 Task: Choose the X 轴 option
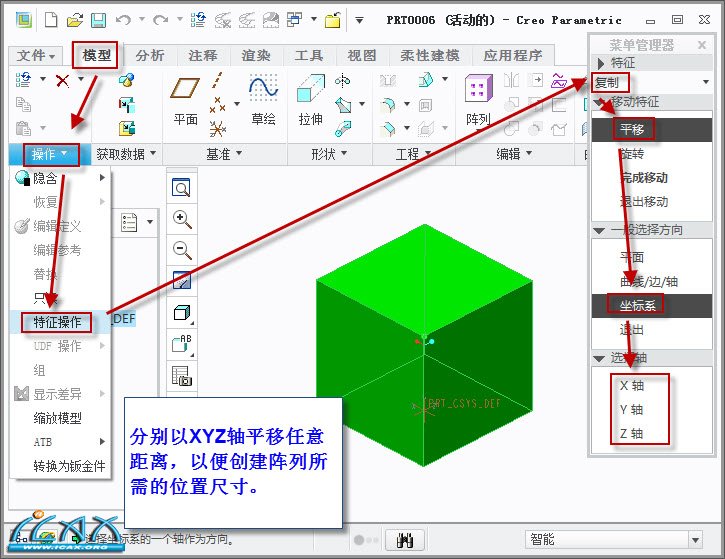pos(632,386)
